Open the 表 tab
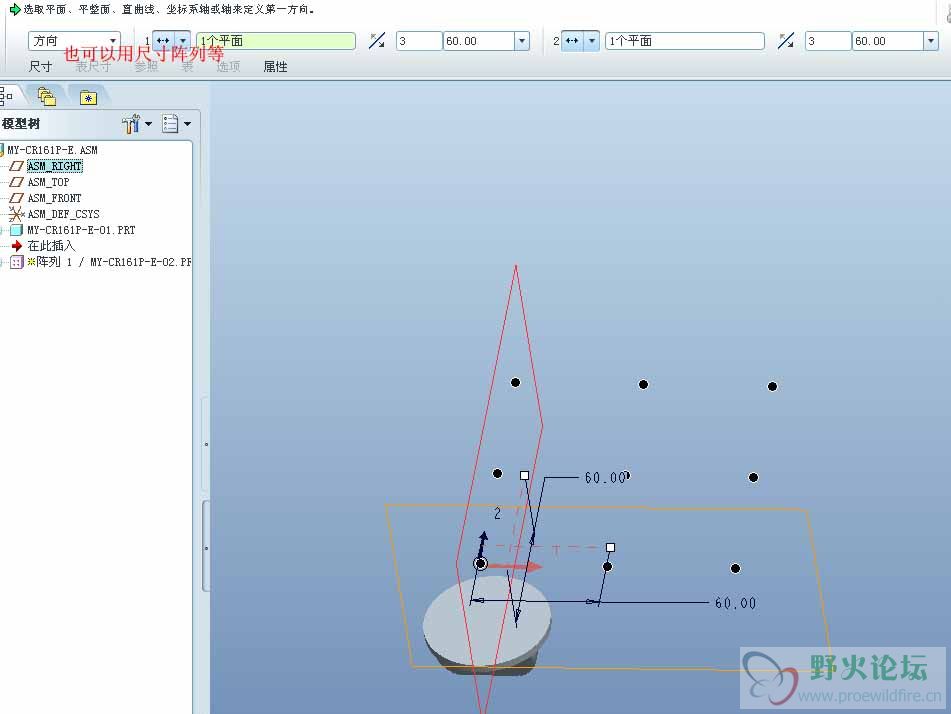Screen dimensions: 951x714 [187, 67]
